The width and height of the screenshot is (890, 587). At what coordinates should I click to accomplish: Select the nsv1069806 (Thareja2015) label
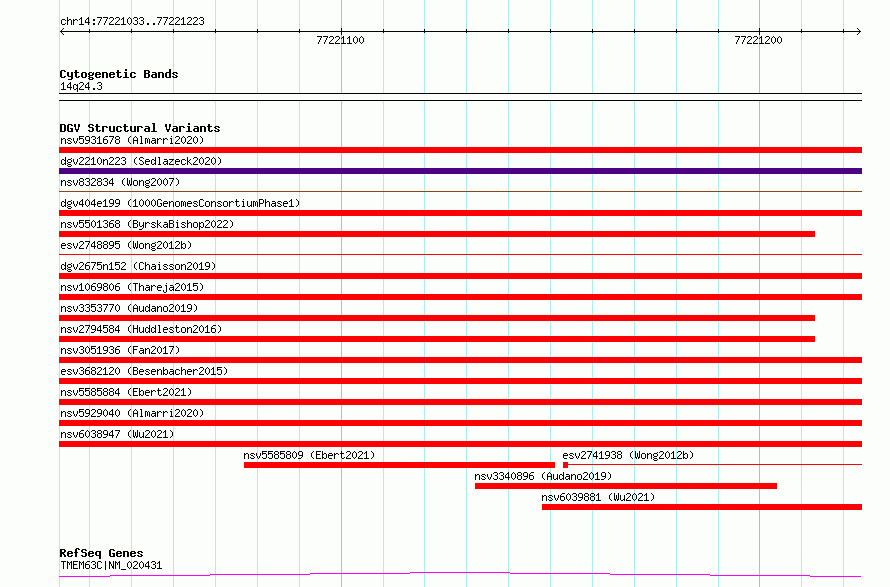click(132, 287)
